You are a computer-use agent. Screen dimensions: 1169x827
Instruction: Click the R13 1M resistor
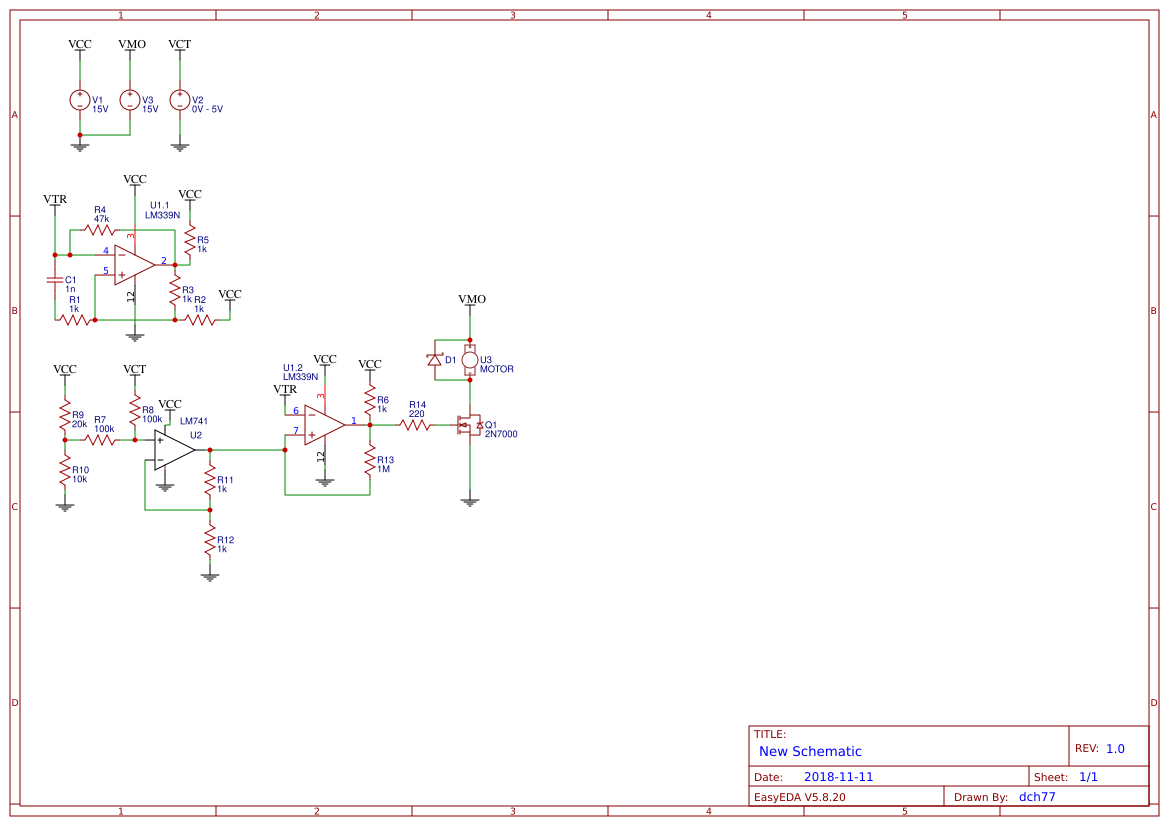[370, 461]
